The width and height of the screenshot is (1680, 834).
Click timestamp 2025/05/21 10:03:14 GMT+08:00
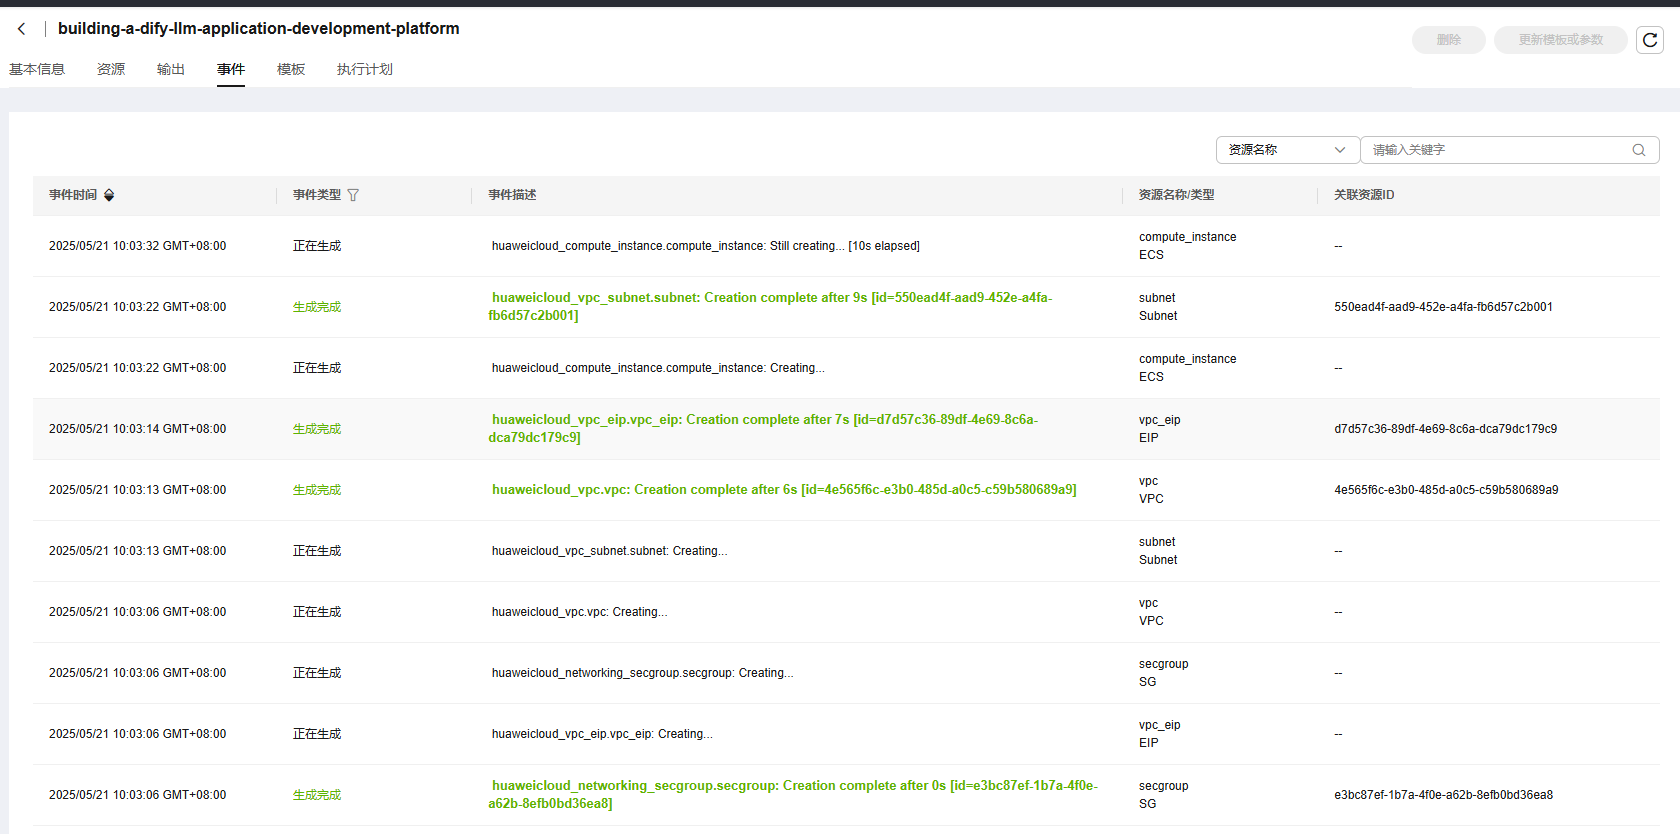coord(138,429)
